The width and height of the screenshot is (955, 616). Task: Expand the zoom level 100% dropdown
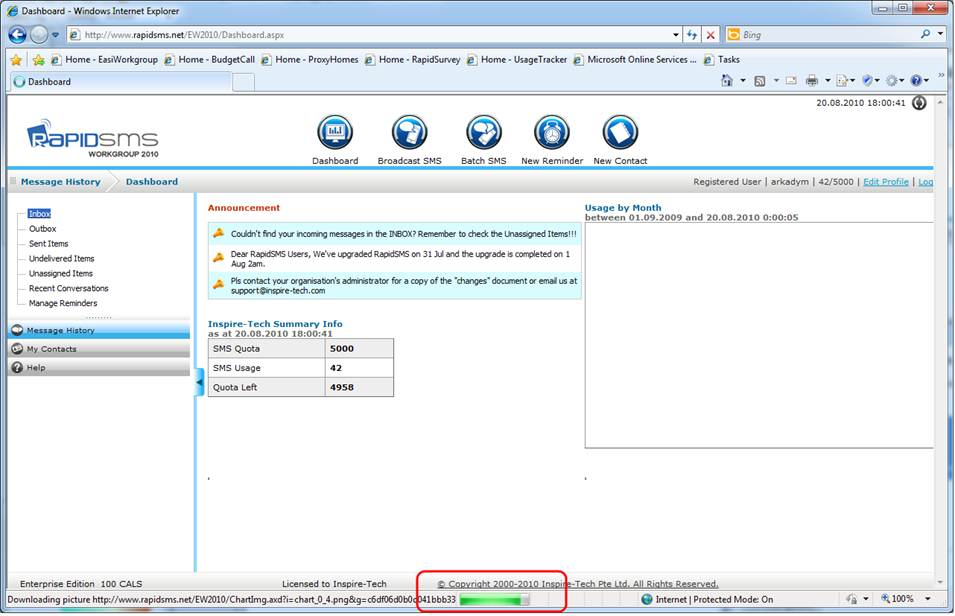[x=927, y=599]
